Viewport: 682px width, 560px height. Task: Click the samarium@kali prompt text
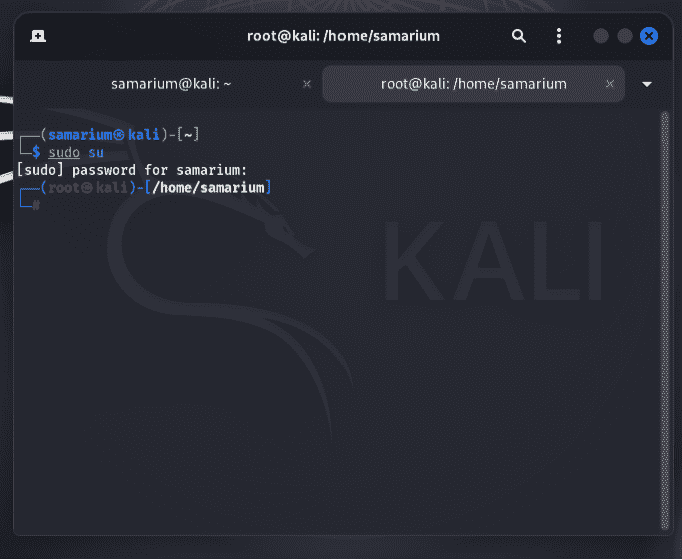click(104, 135)
